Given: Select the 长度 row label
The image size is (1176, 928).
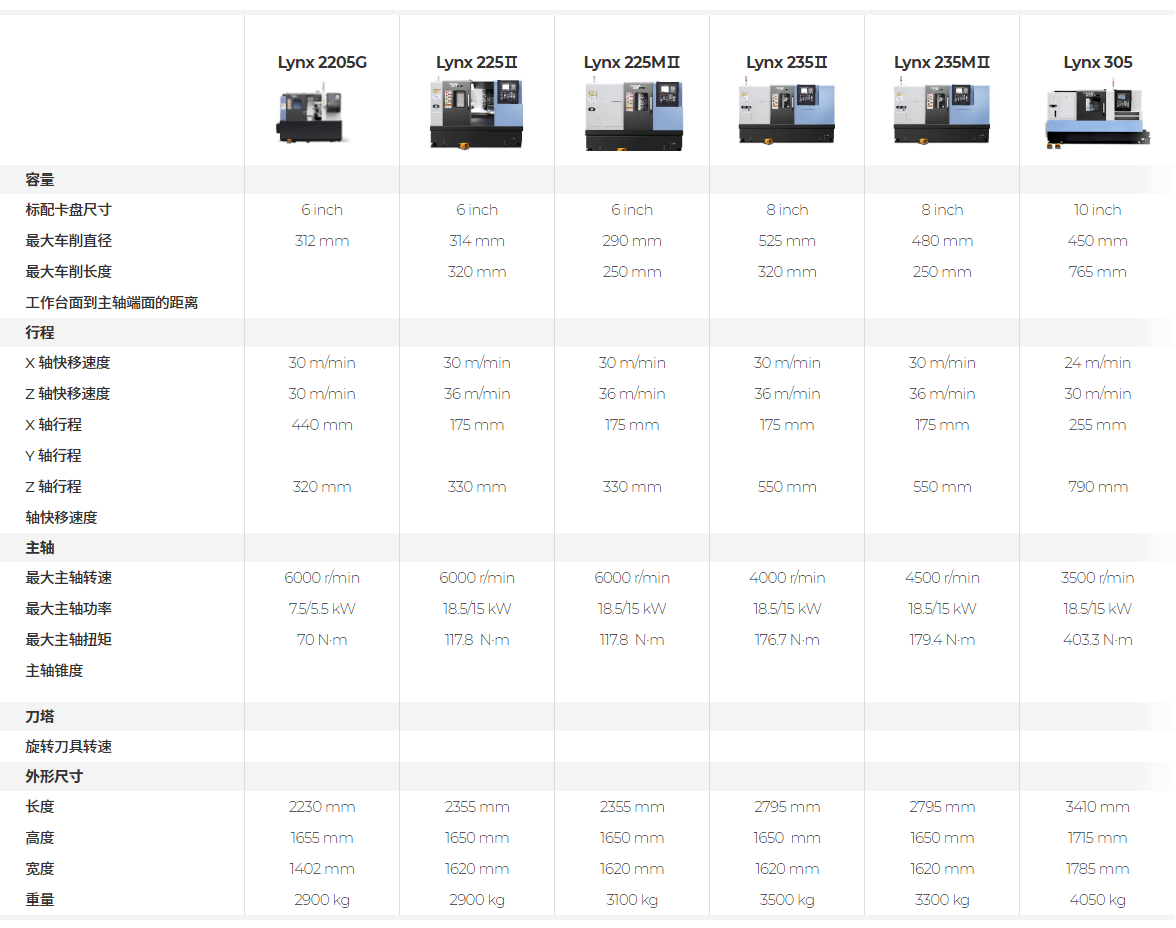Looking at the screenshot, I should 40,806.
